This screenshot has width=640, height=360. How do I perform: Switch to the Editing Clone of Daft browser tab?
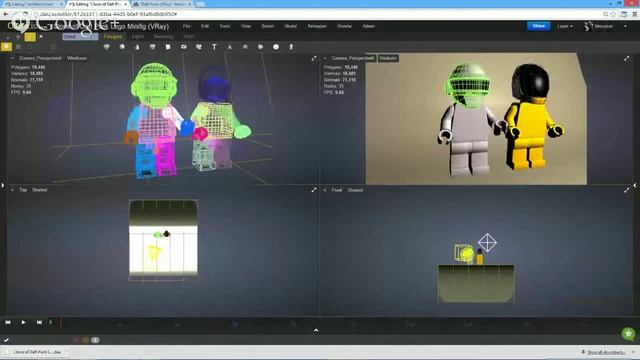click(98, 4)
